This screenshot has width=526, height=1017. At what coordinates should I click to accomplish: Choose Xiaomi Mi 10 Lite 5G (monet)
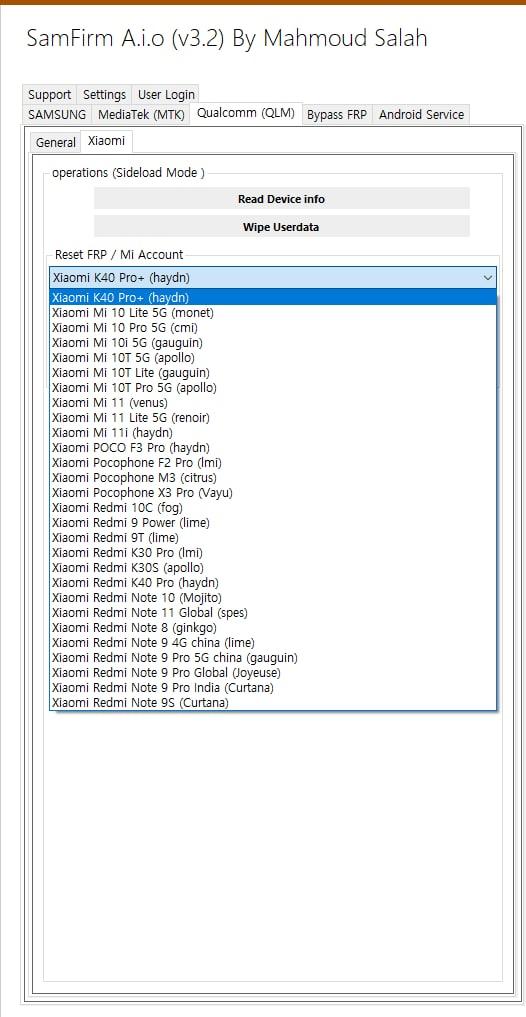(273, 313)
